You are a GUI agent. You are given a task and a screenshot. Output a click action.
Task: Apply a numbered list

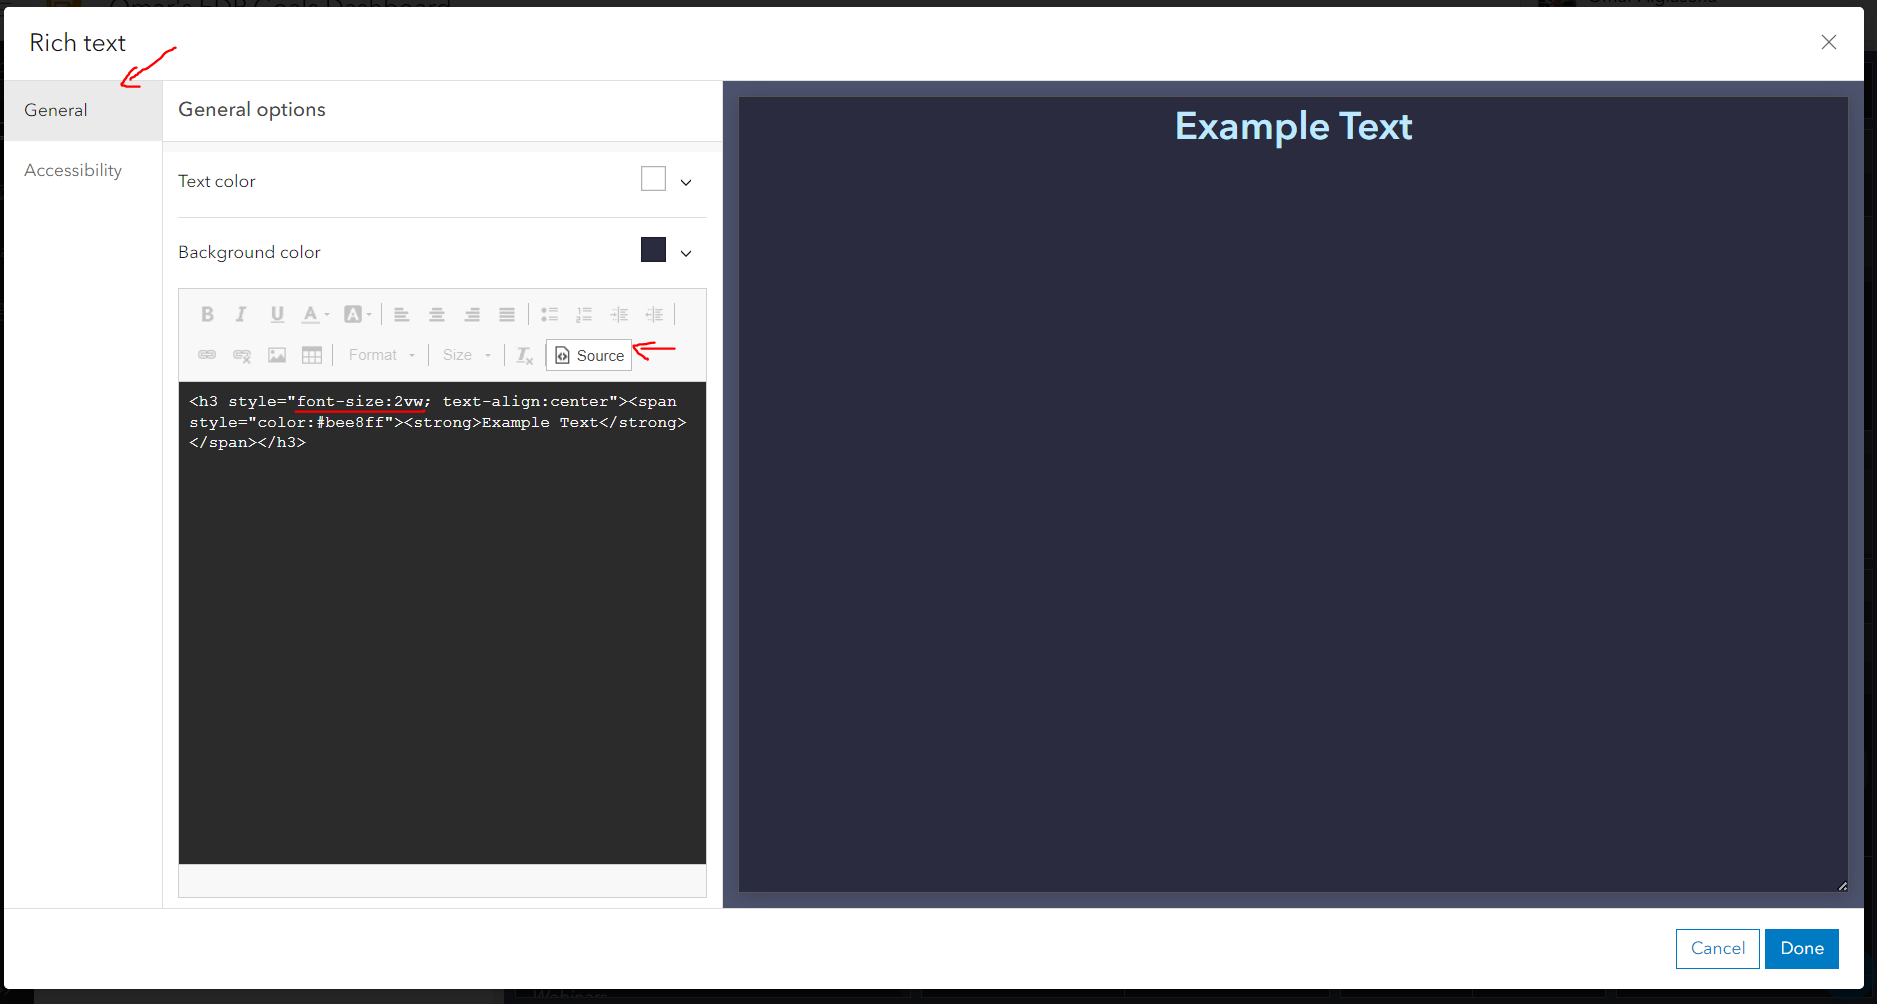[584, 314]
